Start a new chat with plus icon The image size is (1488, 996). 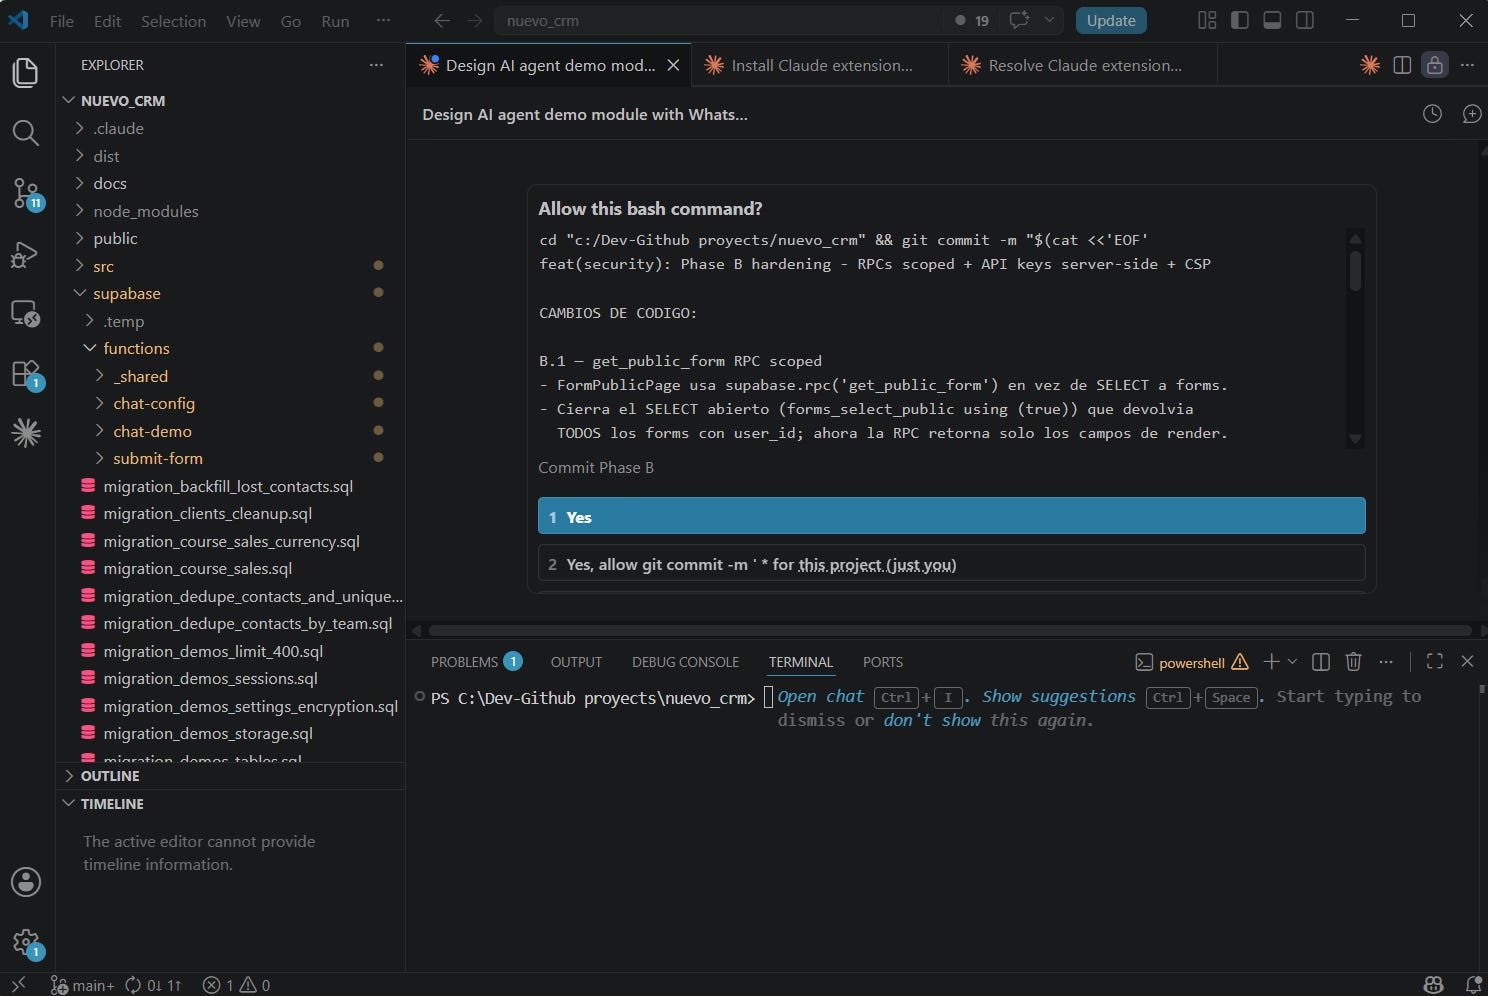tap(1471, 114)
